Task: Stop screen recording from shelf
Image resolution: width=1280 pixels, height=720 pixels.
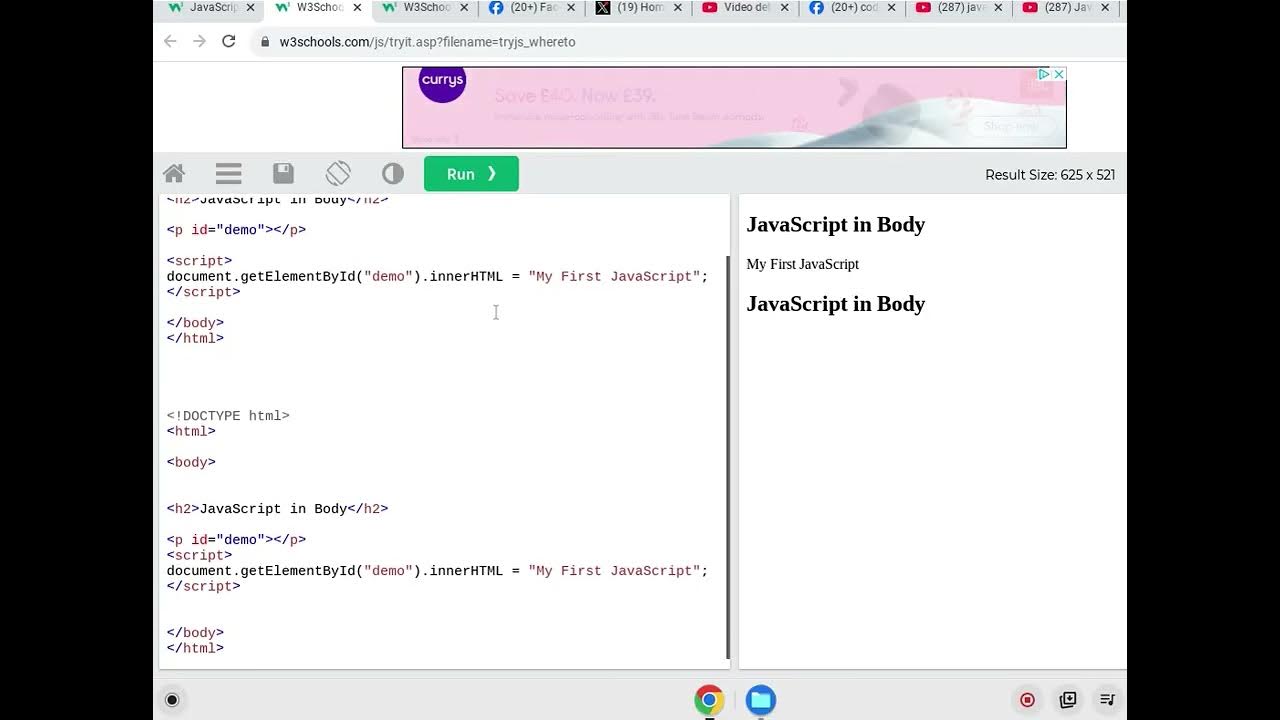Action: (x=1027, y=700)
